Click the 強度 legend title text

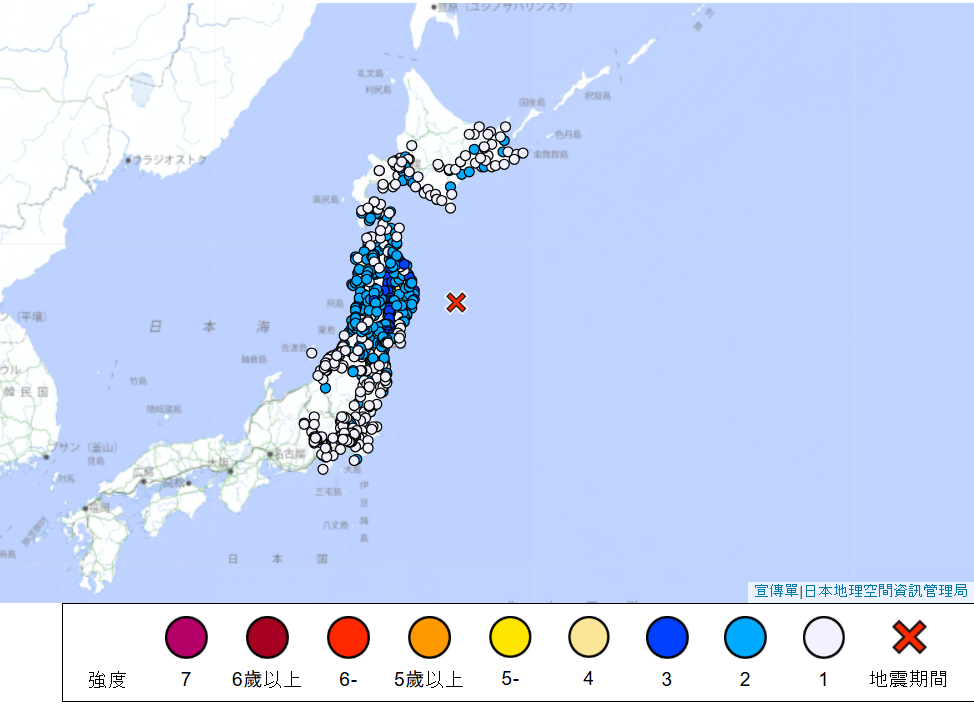(x=107, y=681)
